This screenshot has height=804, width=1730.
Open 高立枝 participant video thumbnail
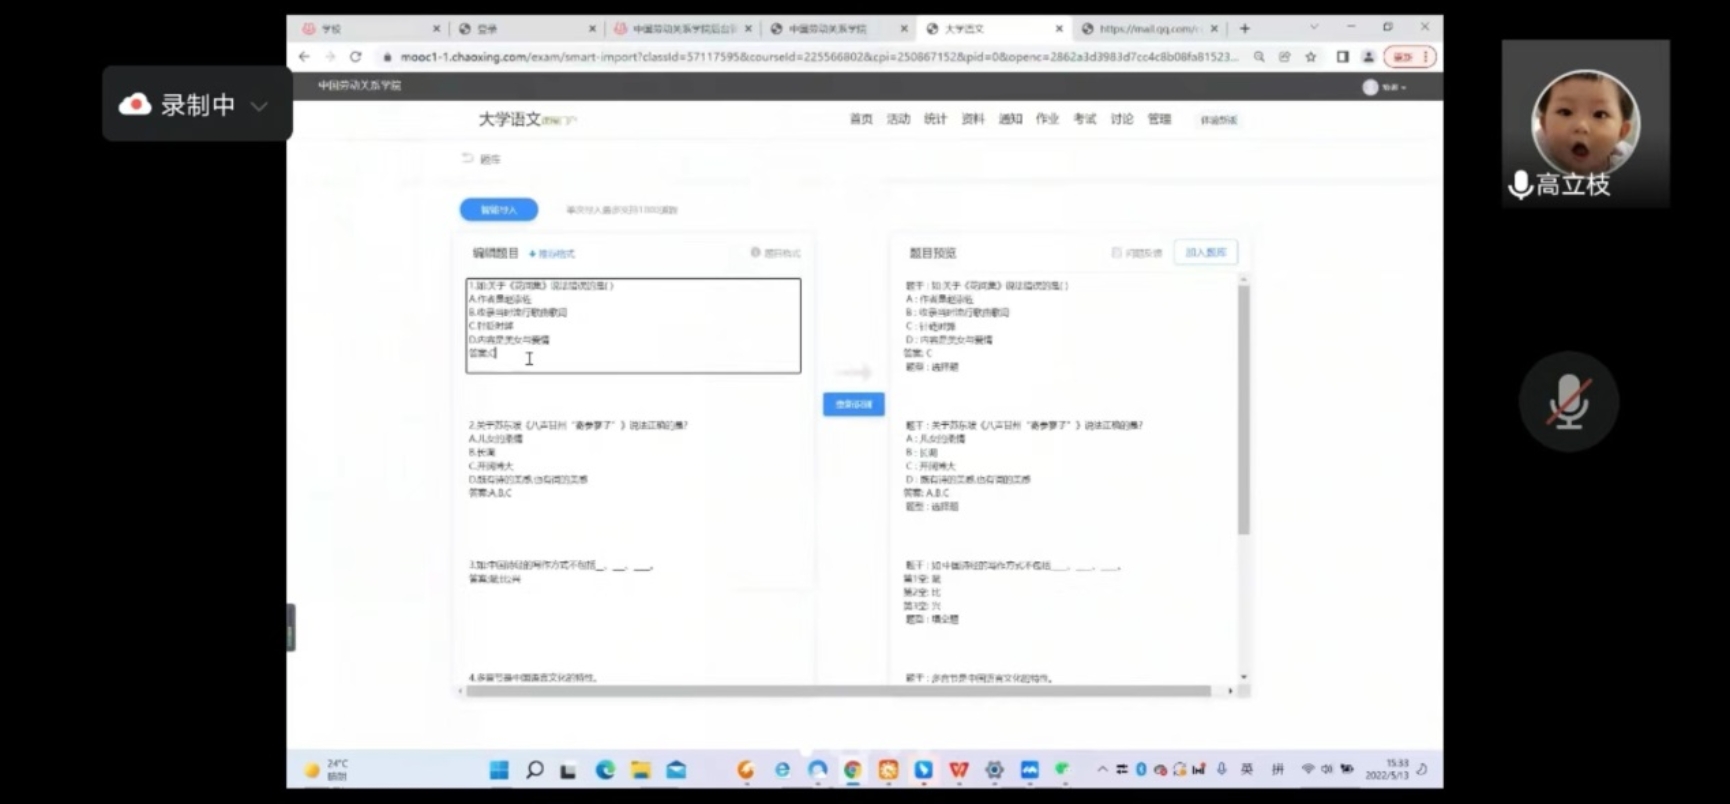click(1585, 123)
